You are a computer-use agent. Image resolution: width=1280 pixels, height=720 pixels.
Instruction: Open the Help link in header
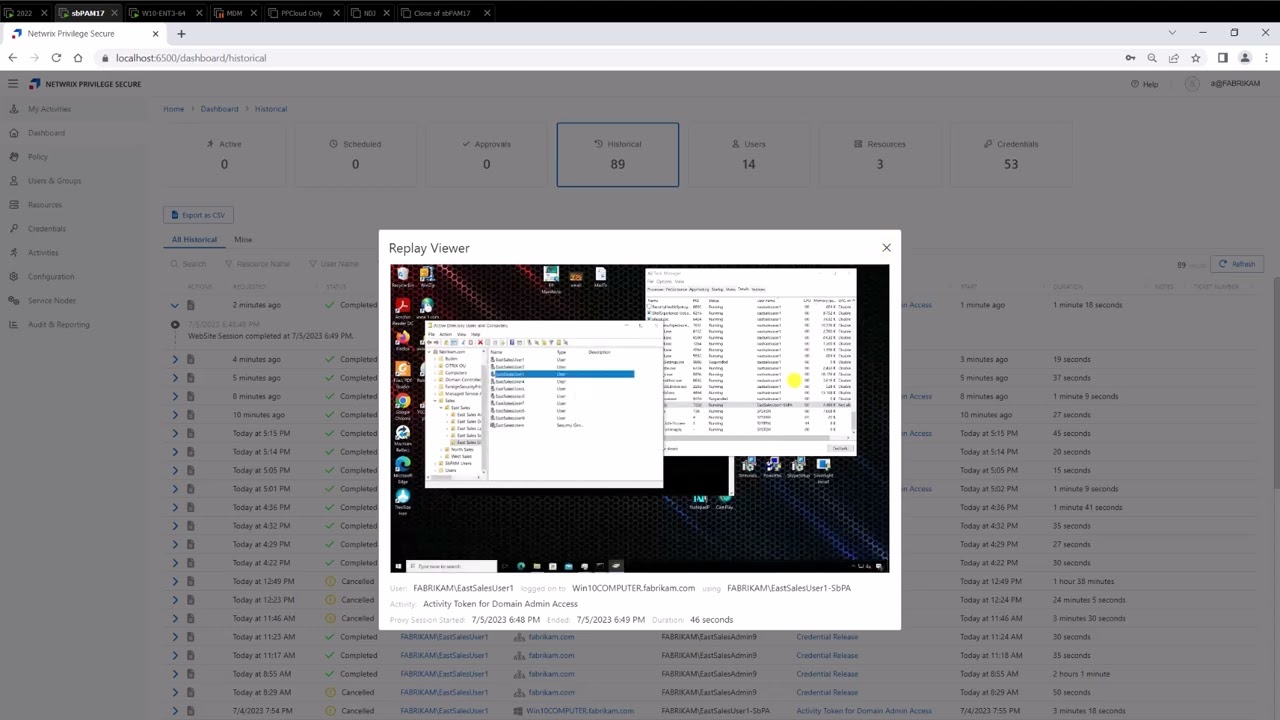pyautogui.click(x=1144, y=84)
